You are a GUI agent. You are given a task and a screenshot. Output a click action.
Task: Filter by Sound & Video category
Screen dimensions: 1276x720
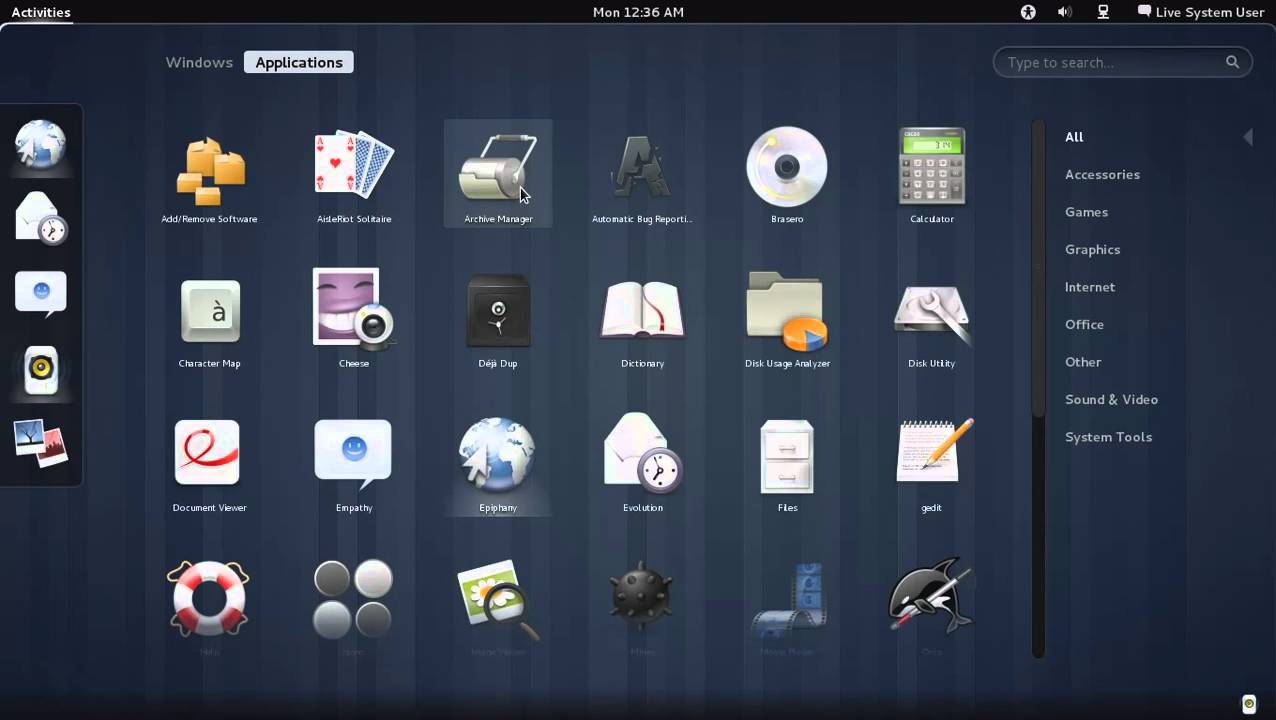coord(1111,399)
